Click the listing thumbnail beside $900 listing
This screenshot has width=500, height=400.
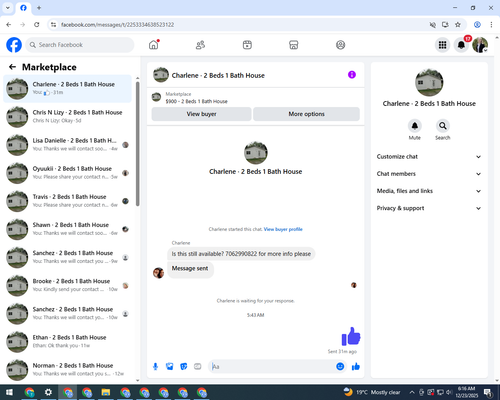(x=156, y=97)
